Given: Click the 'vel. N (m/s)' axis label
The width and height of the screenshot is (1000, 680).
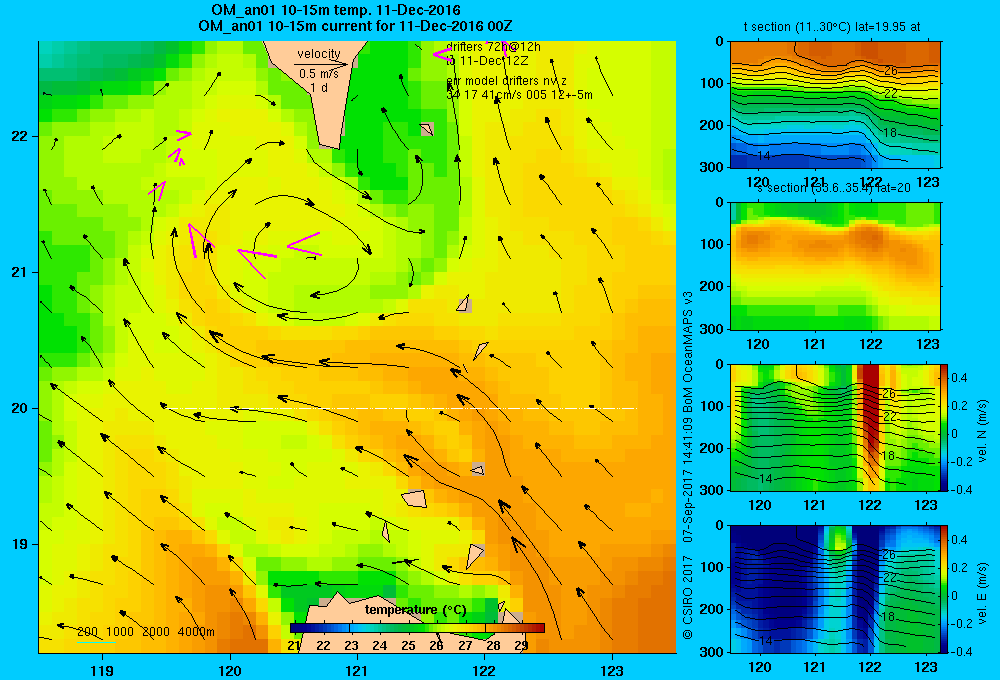Looking at the screenshot, I should point(982,431).
